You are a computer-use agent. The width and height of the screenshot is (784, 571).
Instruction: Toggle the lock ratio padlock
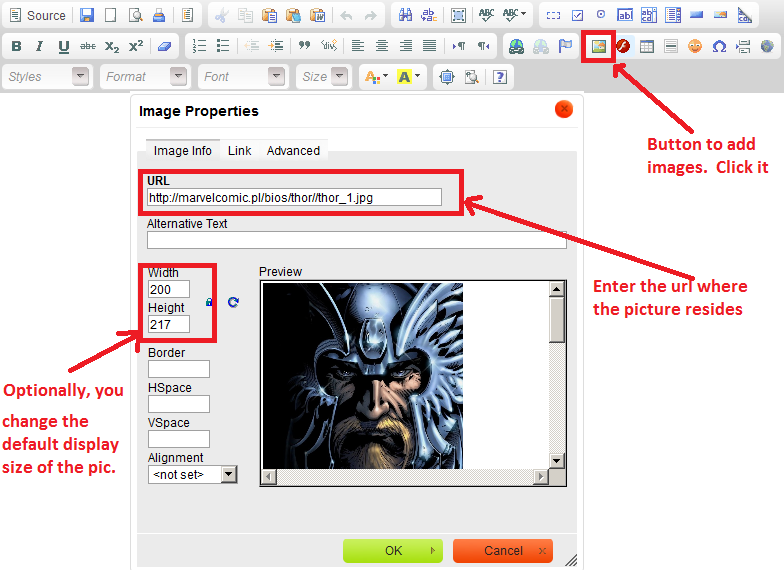[210, 301]
